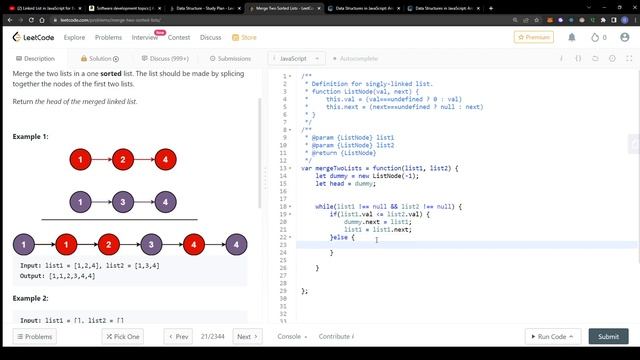Open the Discuss (999+) tab
Image resolution: width=640 pixels, height=360 pixels.
165,58
